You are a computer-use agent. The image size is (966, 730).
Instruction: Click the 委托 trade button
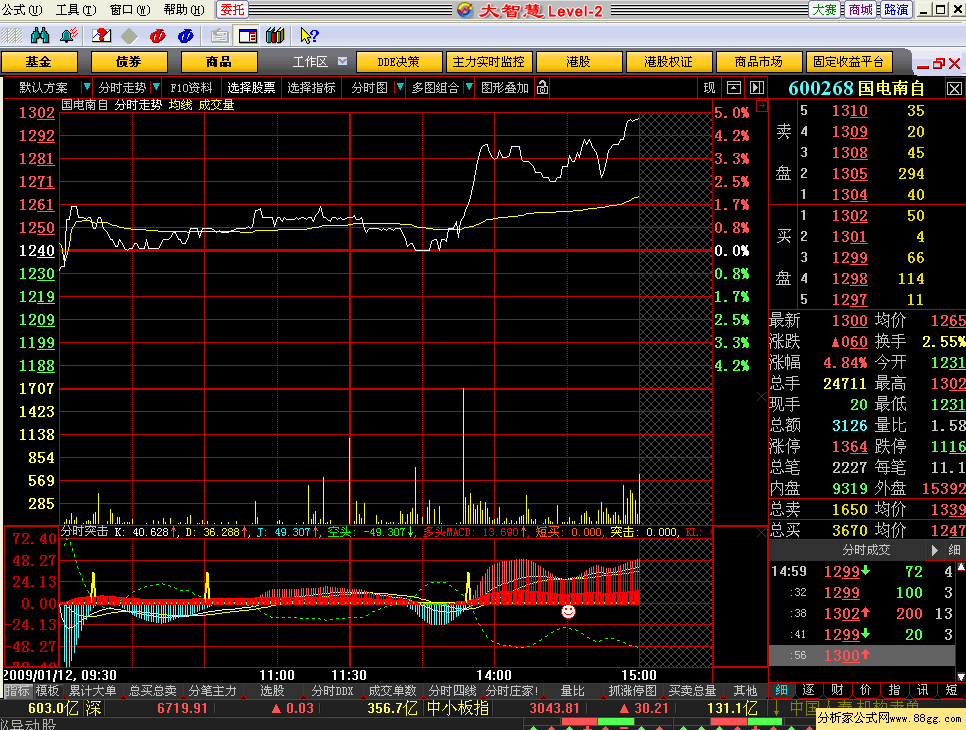(x=232, y=10)
